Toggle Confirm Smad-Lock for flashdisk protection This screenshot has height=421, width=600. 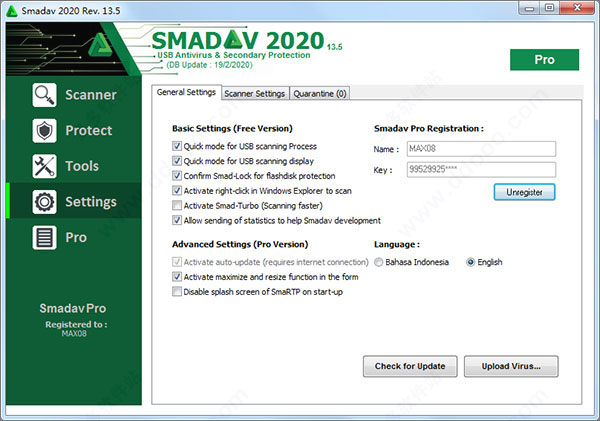(176, 176)
